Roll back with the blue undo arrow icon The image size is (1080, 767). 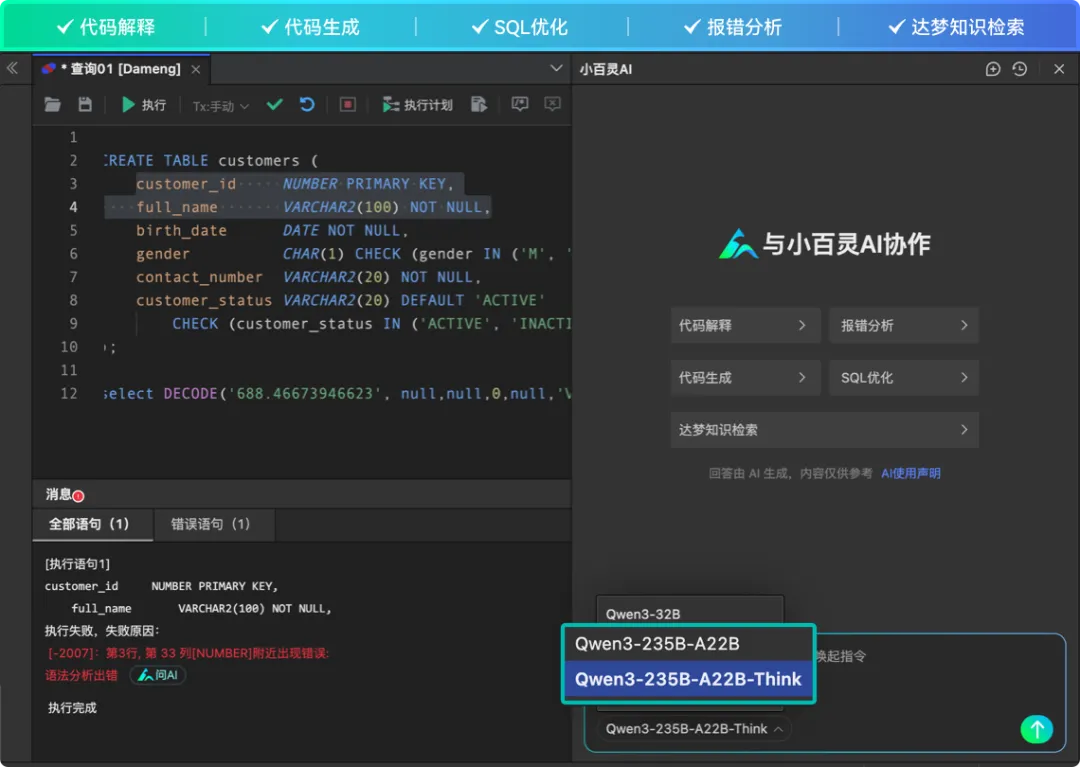tap(307, 105)
